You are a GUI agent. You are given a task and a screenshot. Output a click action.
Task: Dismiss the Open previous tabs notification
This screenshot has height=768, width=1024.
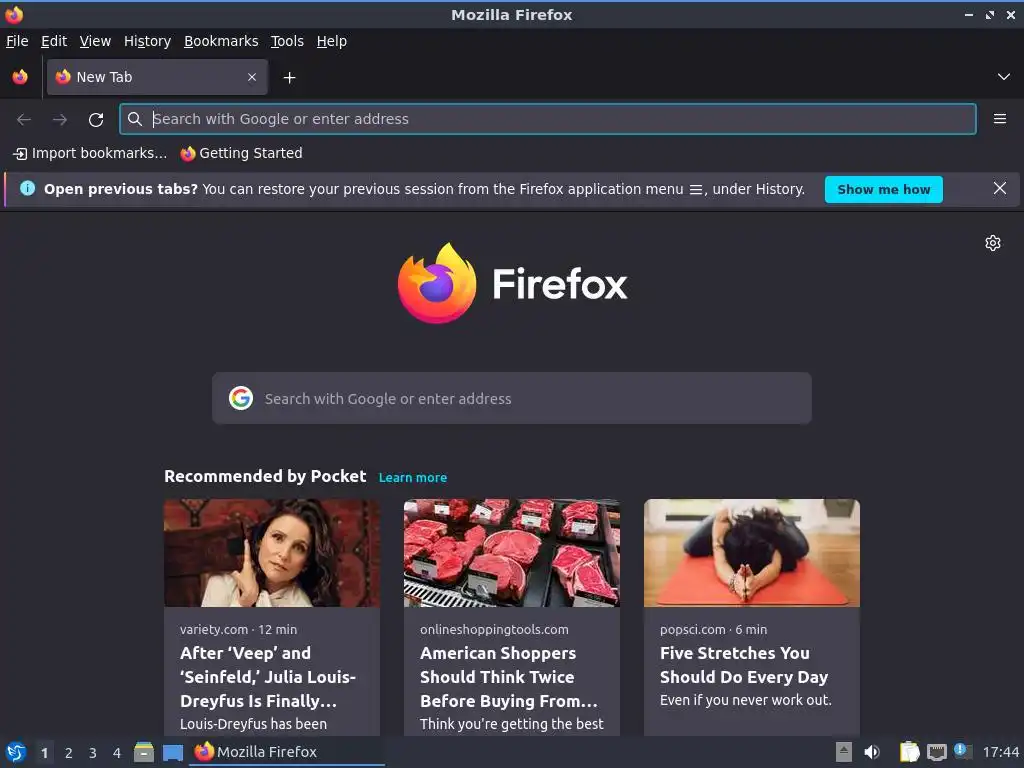(x=999, y=189)
